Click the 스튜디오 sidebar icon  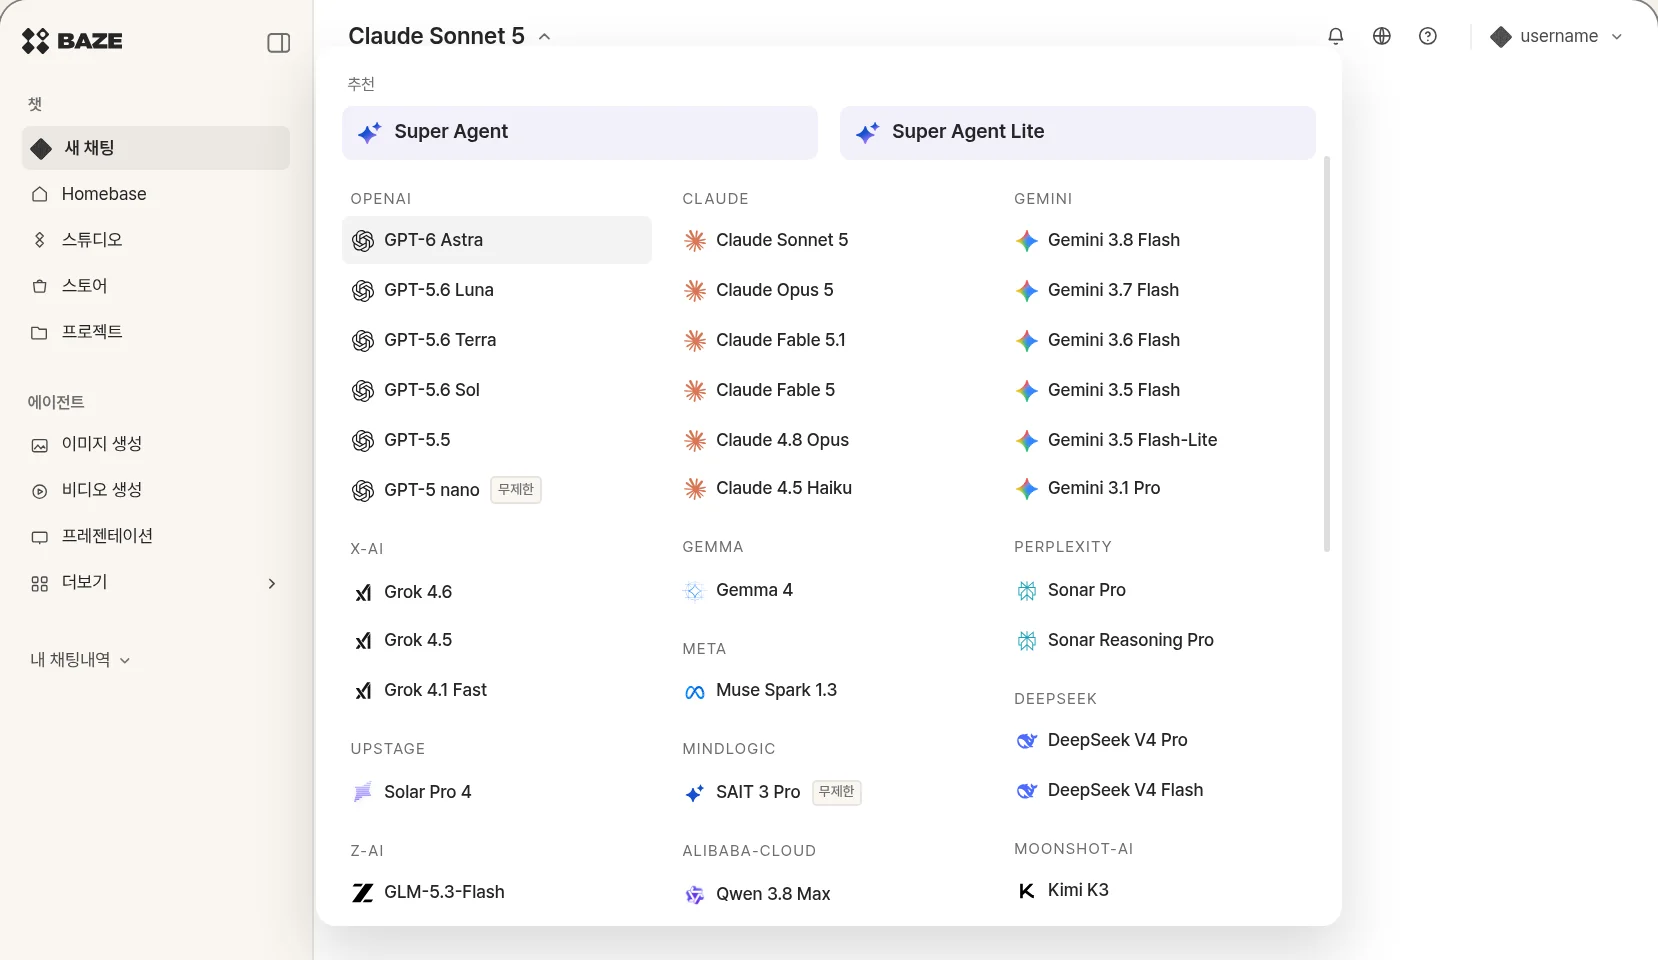tap(40, 240)
